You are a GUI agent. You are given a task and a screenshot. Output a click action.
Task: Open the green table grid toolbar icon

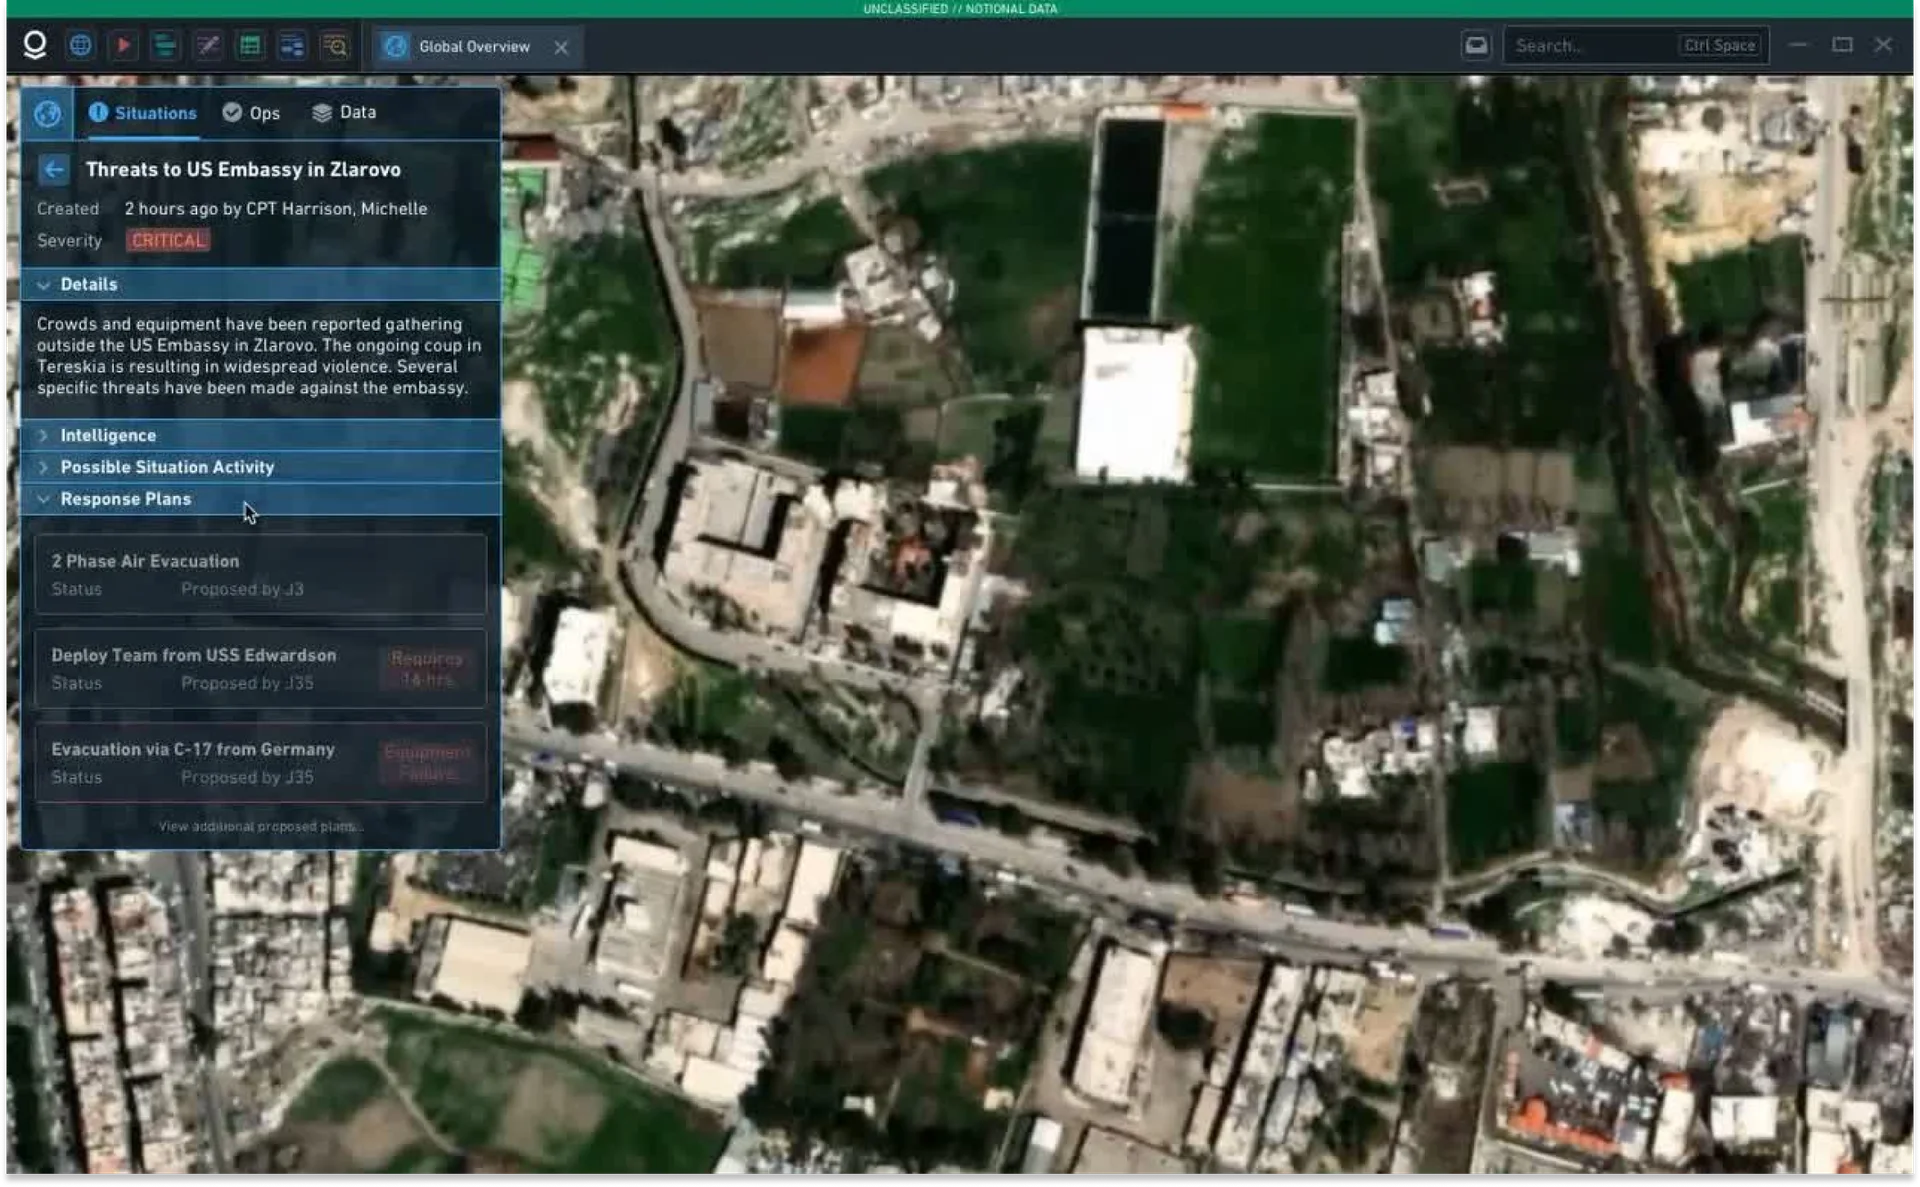coord(250,46)
